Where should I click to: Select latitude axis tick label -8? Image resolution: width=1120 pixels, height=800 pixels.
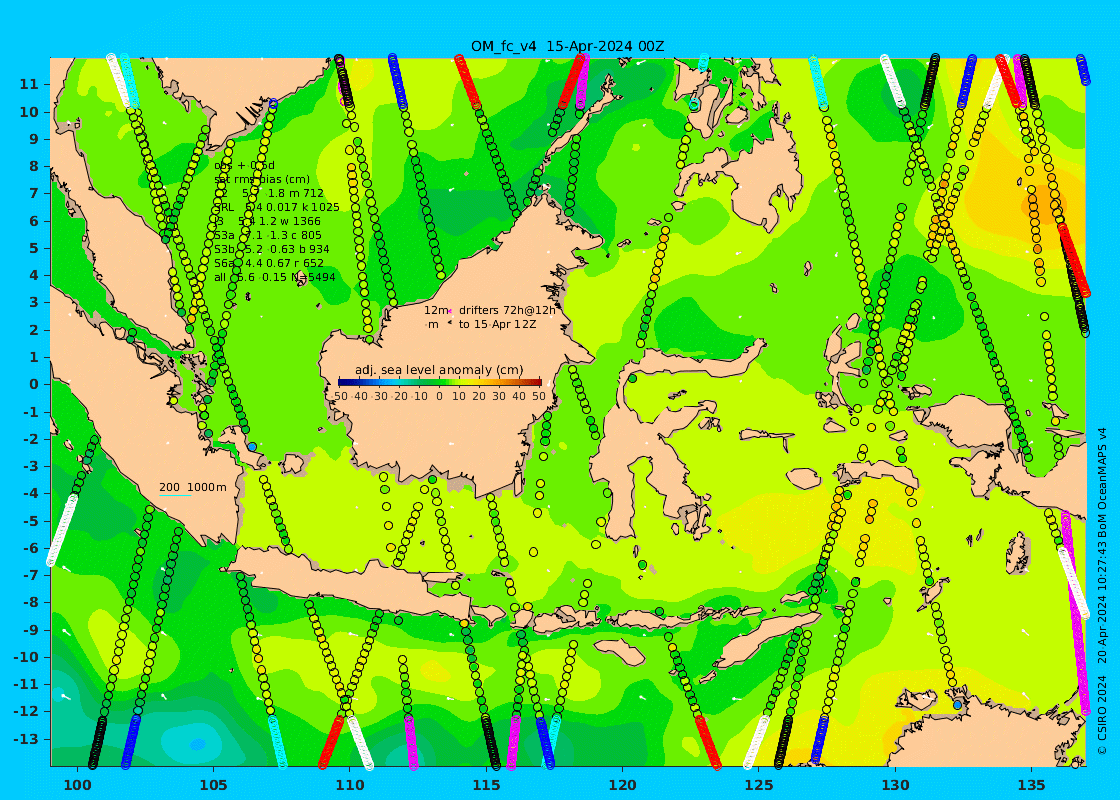pos(30,602)
